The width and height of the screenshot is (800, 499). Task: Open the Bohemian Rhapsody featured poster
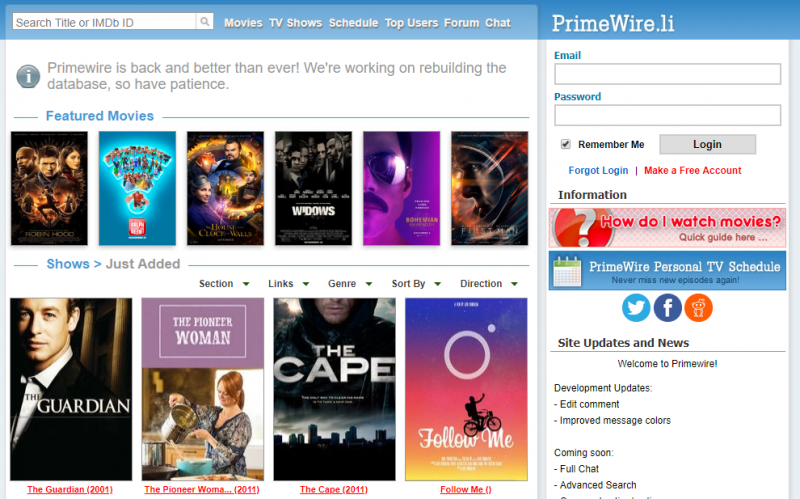pos(402,188)
